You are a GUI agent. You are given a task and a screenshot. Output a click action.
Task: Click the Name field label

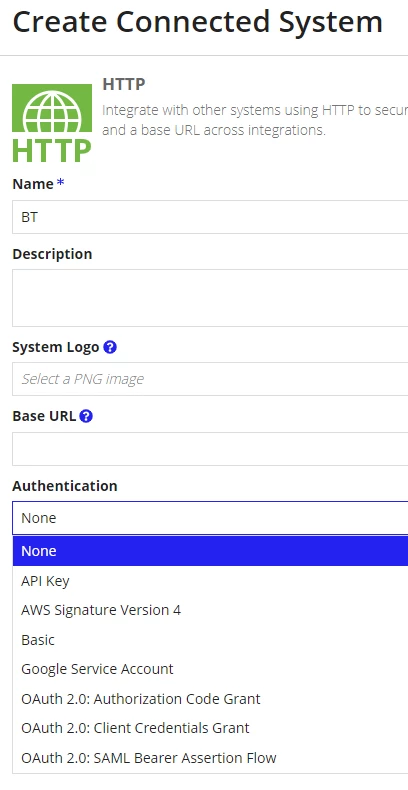click(x=33, y=184)
